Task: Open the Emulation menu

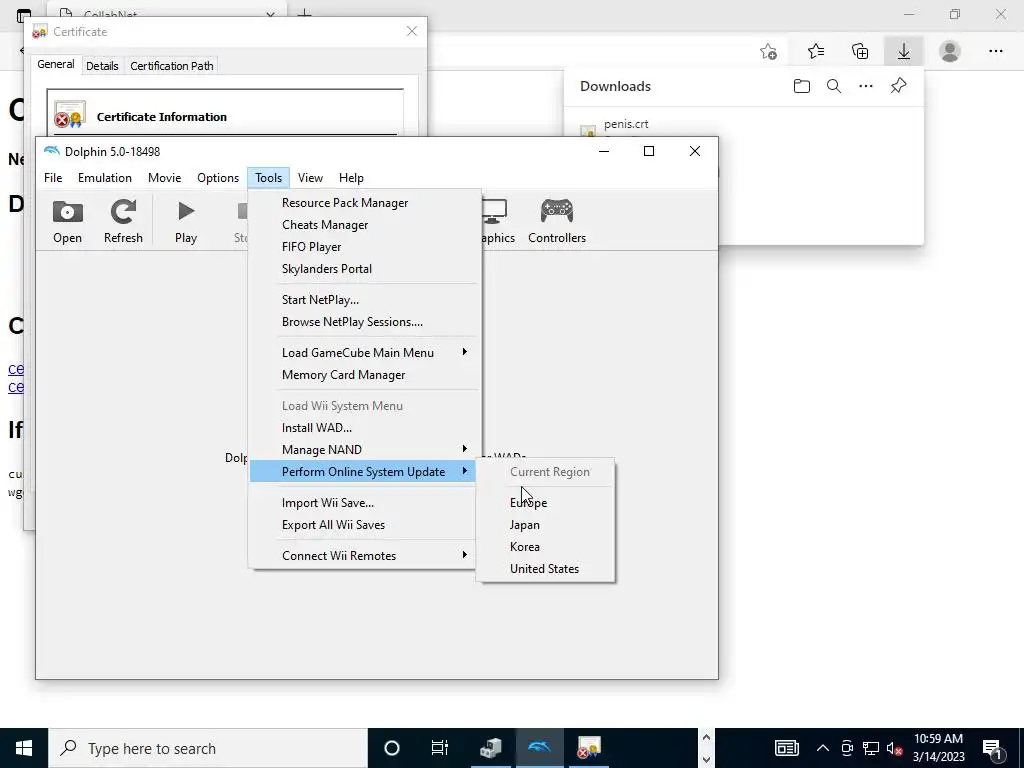Action: (104, 178)
